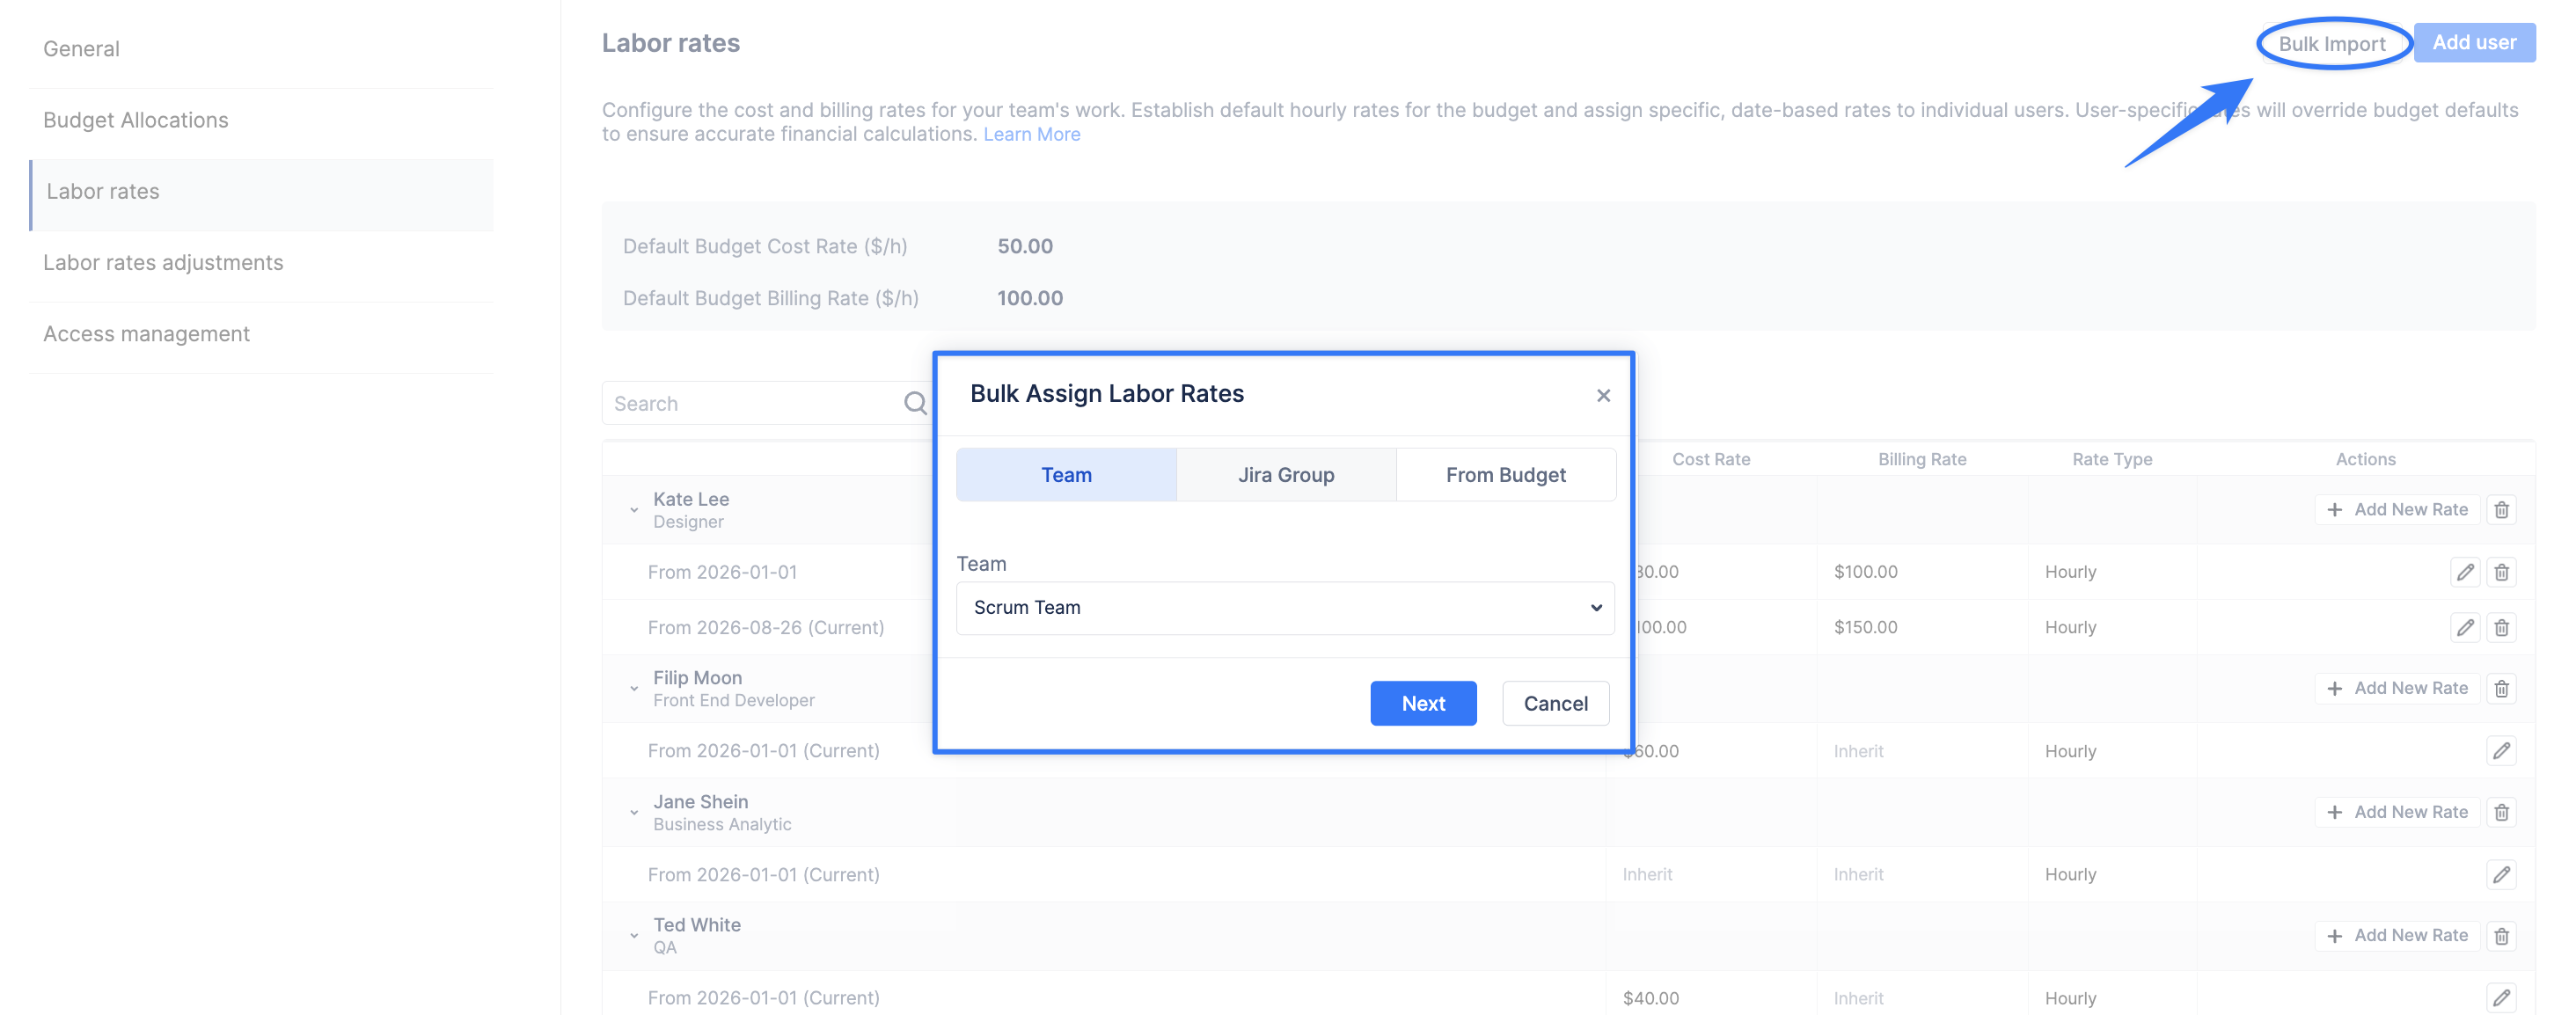Click the search magnifier icon
2576x1015 pixels.
[x=914, y=404]
